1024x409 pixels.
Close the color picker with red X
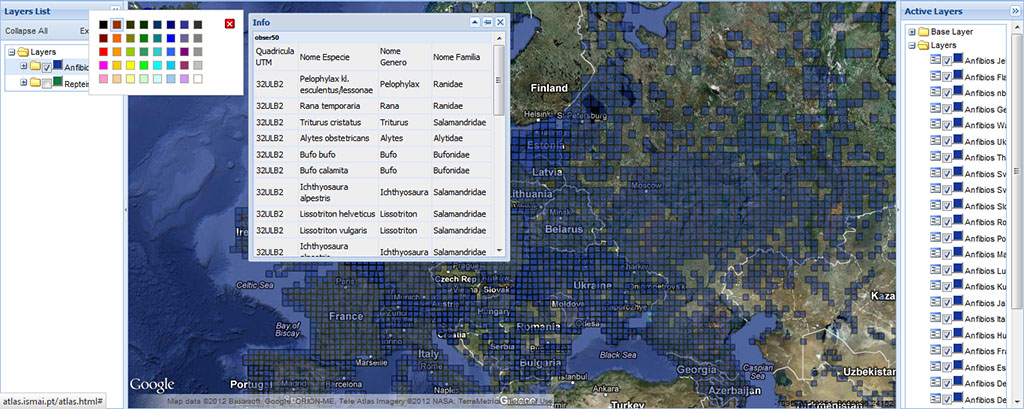pyautogui.click(x=230, y=23)
